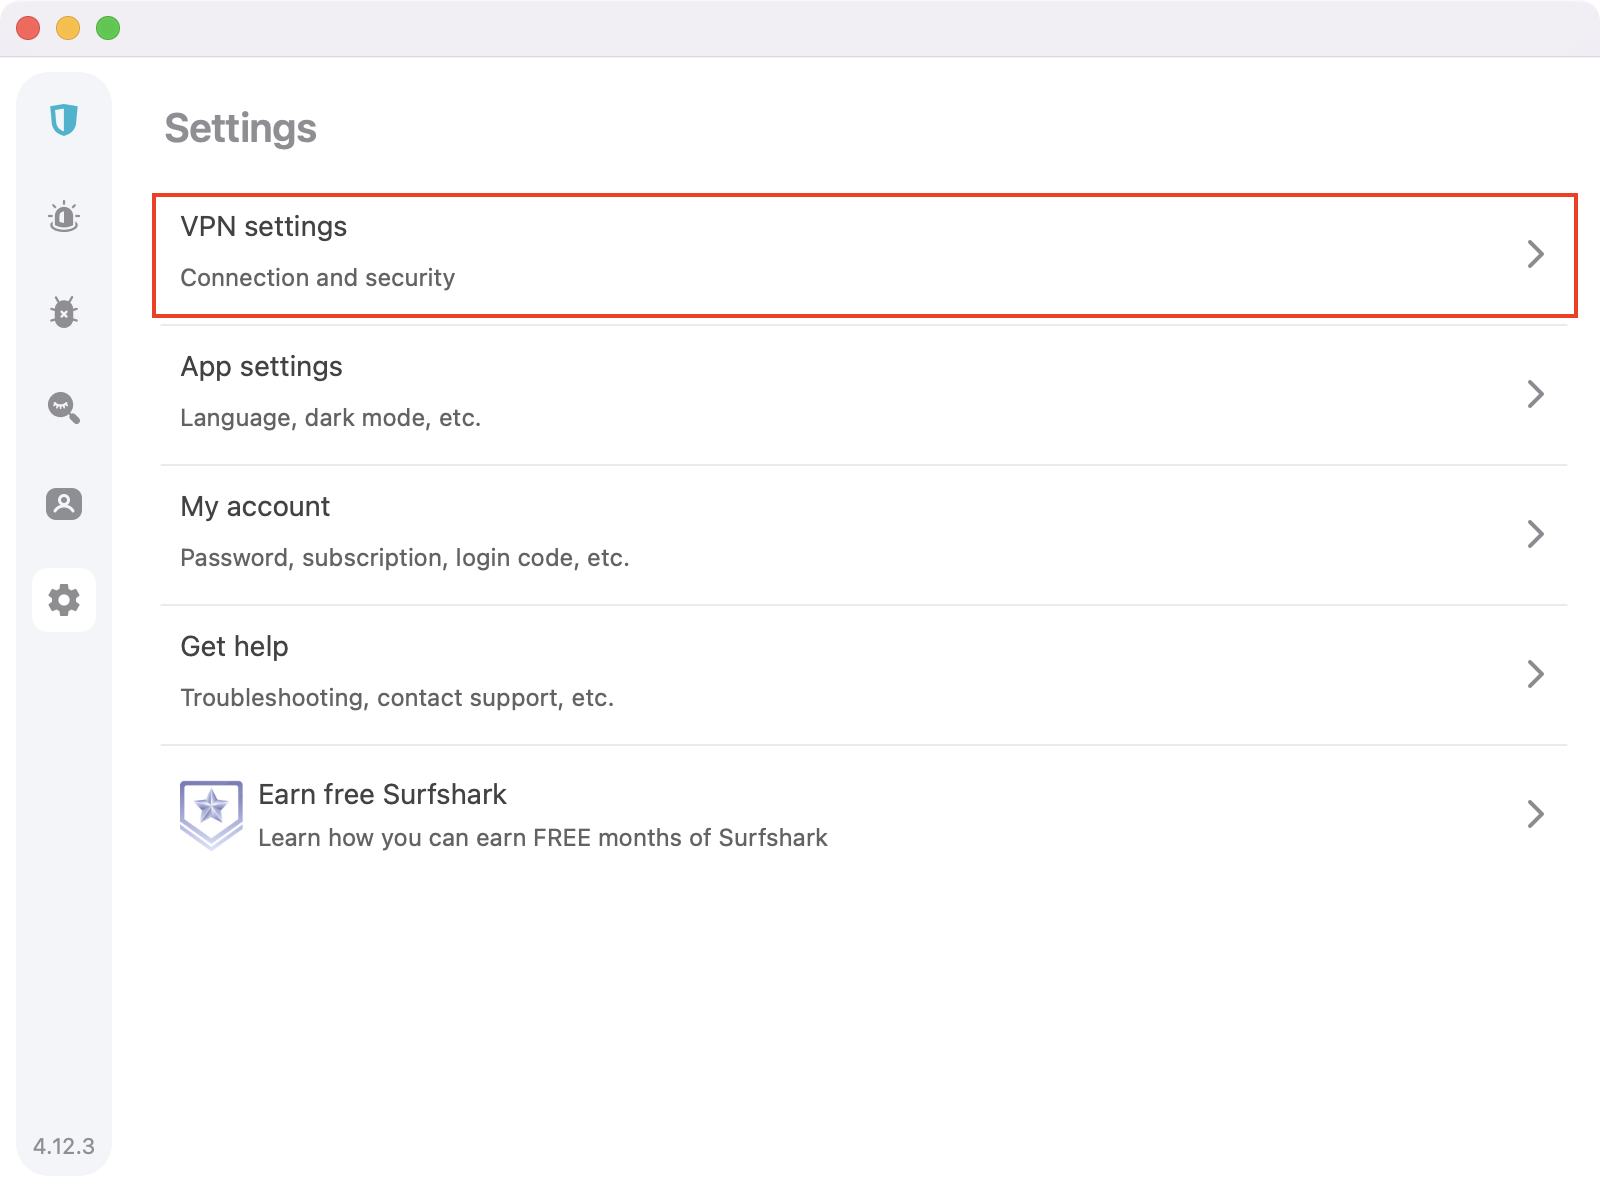This screenshot has height=1192, width=1600.
Task: Choose the Get help label
Action: coord(234,647)
